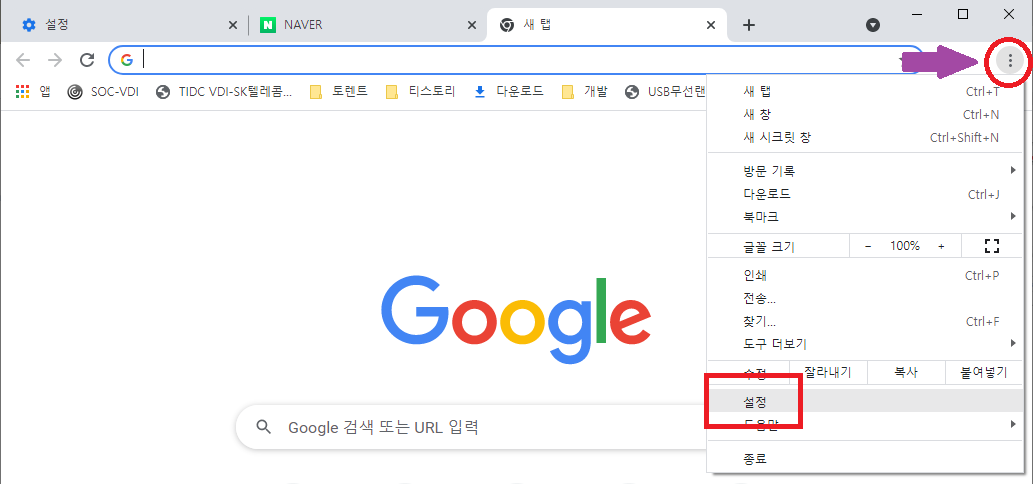Screen dimensions: 1033x484
Task: Expand the 도움말 submenu
Action: (863, 425)
